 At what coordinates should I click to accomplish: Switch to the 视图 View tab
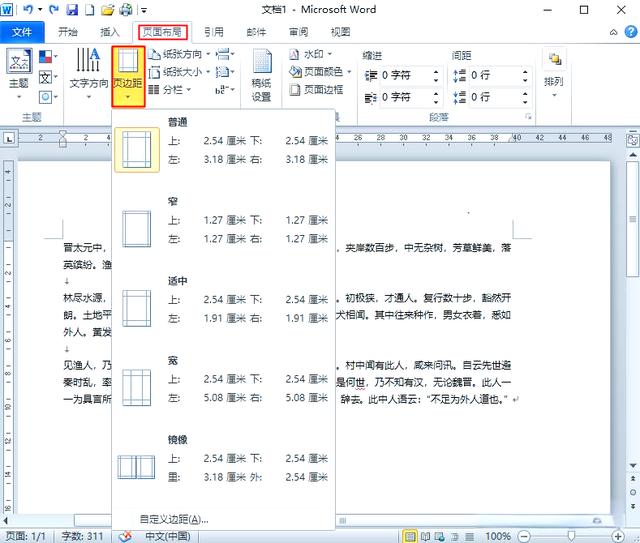click(x=340, y=32)
